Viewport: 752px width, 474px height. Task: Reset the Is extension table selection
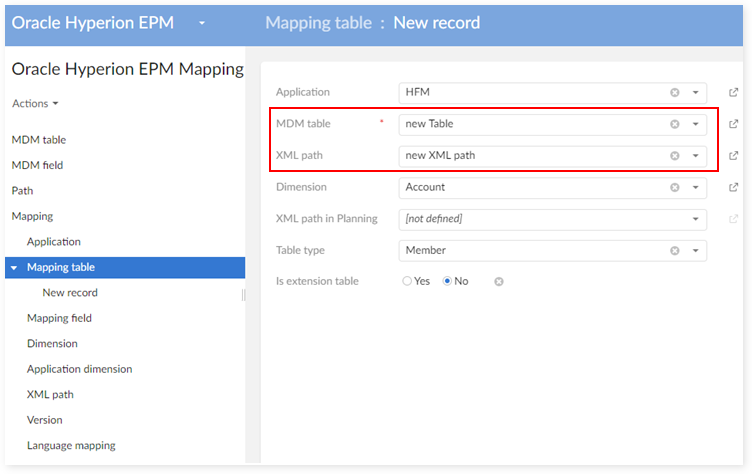[x=499, y=282]
